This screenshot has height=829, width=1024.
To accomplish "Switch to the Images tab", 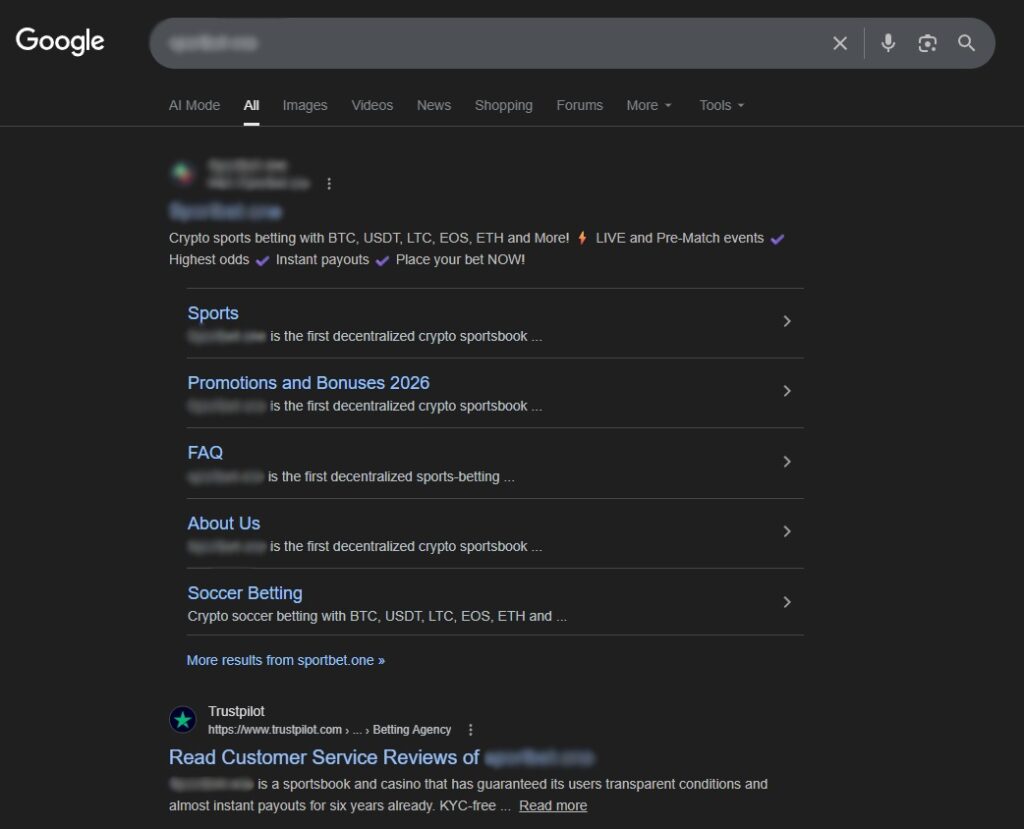I will [x=305, y=105].
